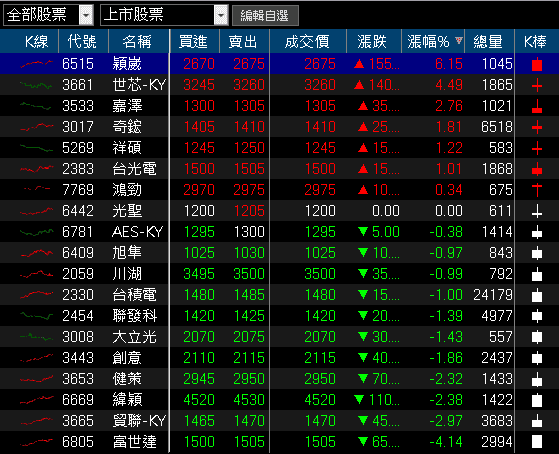Screen dimensions: 559x454
Task: Select stock name 健策
Action: click(x=127, y=379)
